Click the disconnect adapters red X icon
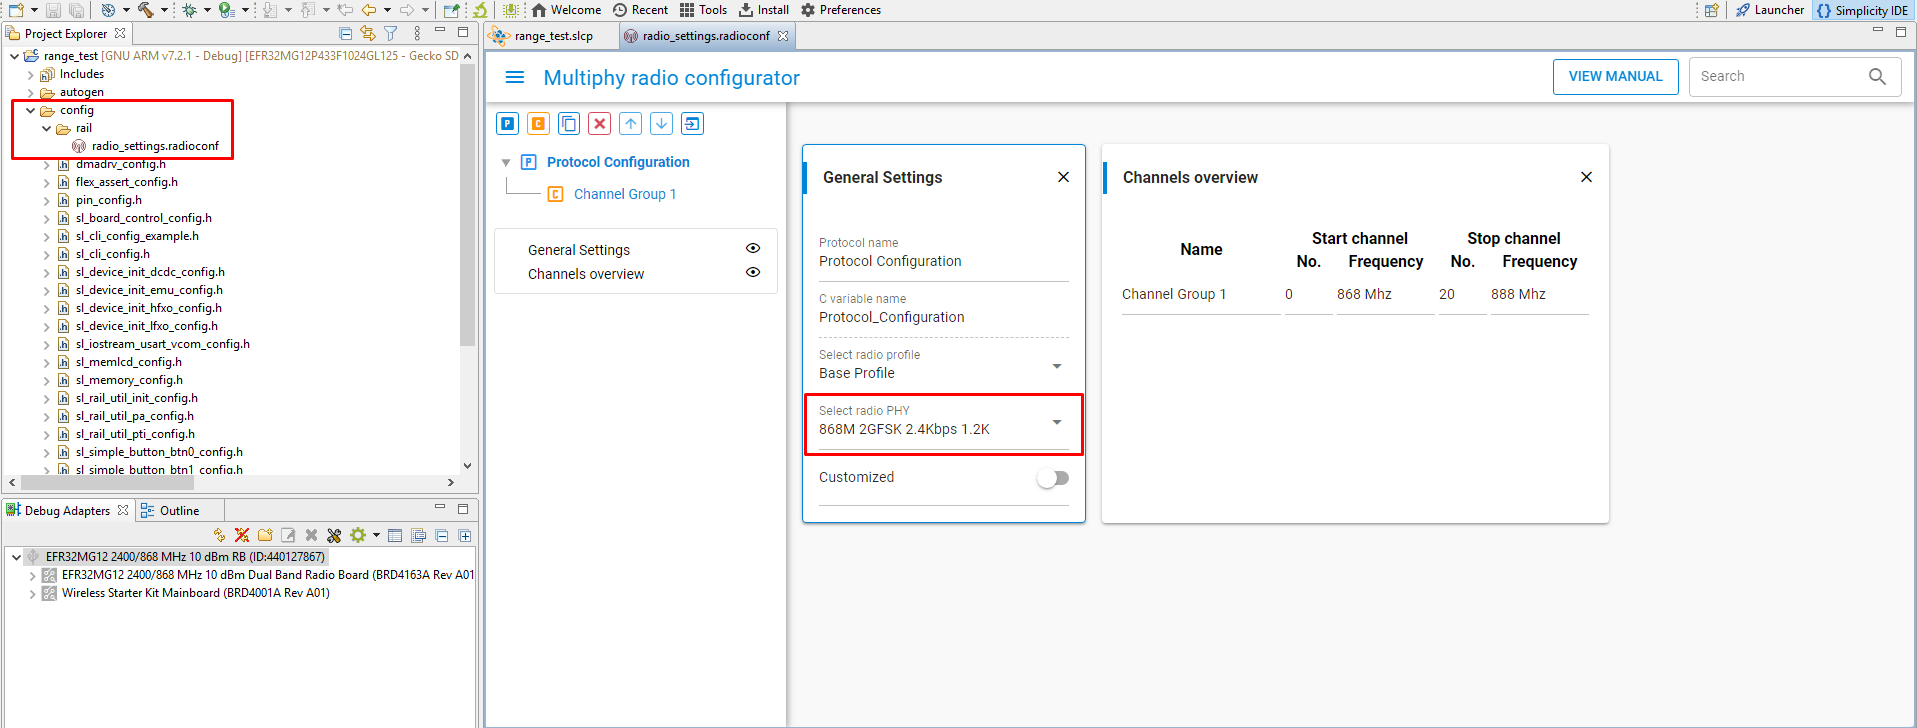Screen dimensions: 1917x728 [242, 535]
